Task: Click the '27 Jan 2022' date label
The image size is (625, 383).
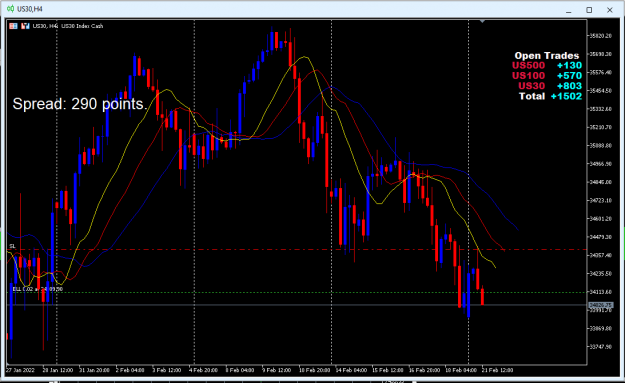Action: tap(20, 370)
